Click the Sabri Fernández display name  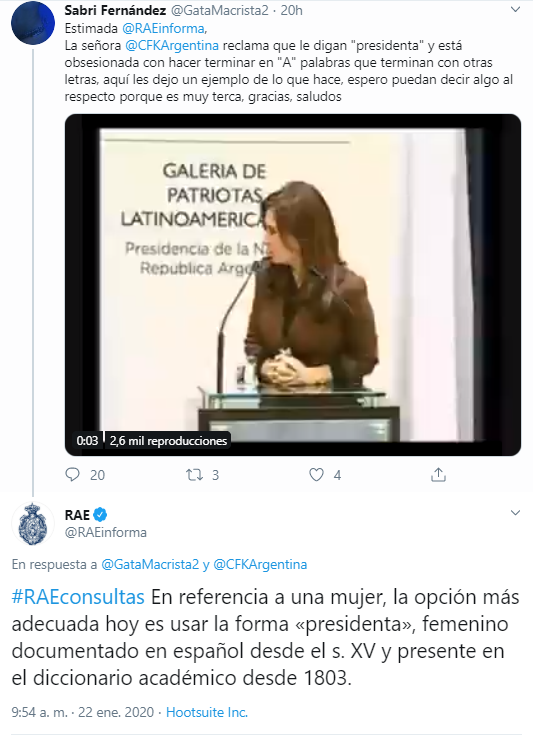pos(115,10)
